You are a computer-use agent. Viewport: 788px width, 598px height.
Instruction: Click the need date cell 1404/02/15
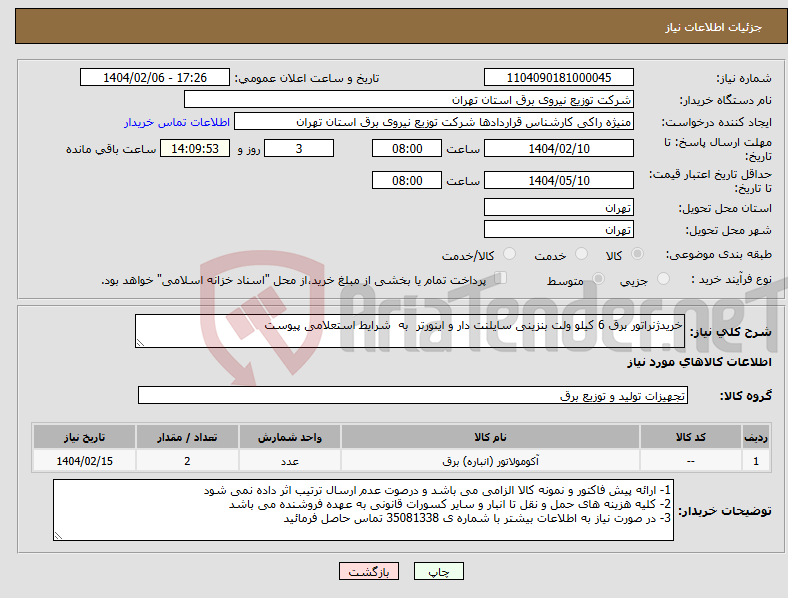point(84,461)
